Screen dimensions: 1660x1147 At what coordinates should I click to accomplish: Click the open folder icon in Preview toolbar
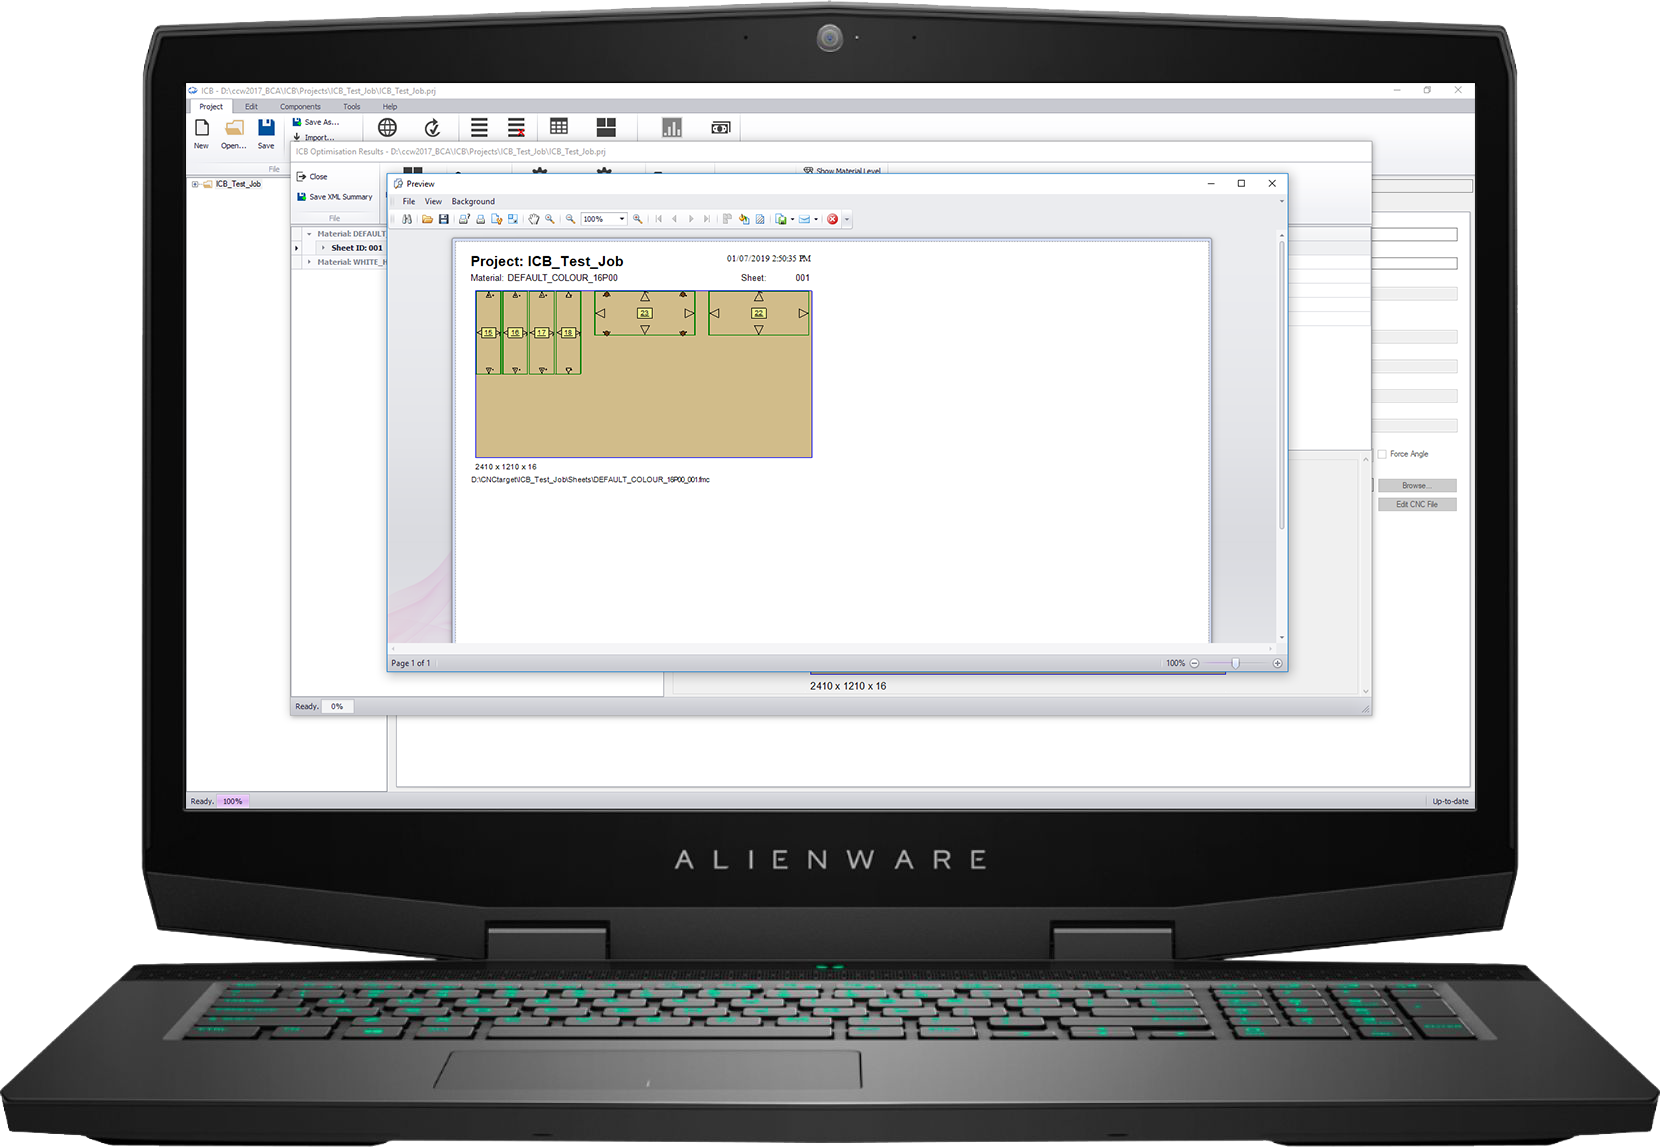pyautogui.click(x=427, y=219)
